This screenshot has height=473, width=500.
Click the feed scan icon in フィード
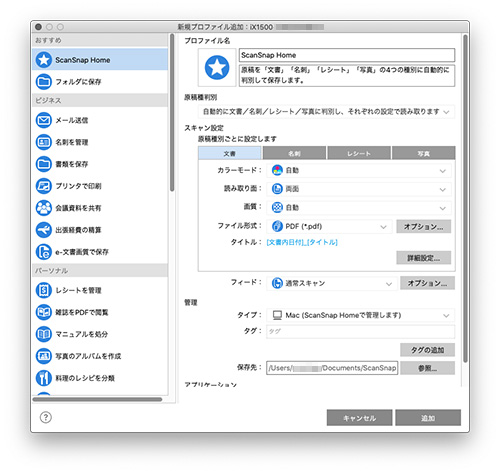pyautogui.click(x=277, y=283)
